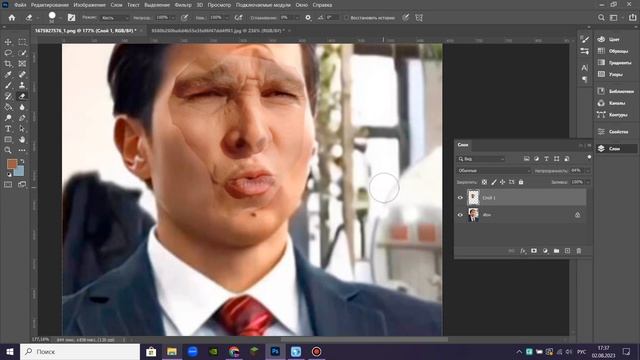Image resolution: width=640 pixels, height=360 pixels.
Task: Enable the Восстановить историю checkbox
Action: [x=347, y=18]
